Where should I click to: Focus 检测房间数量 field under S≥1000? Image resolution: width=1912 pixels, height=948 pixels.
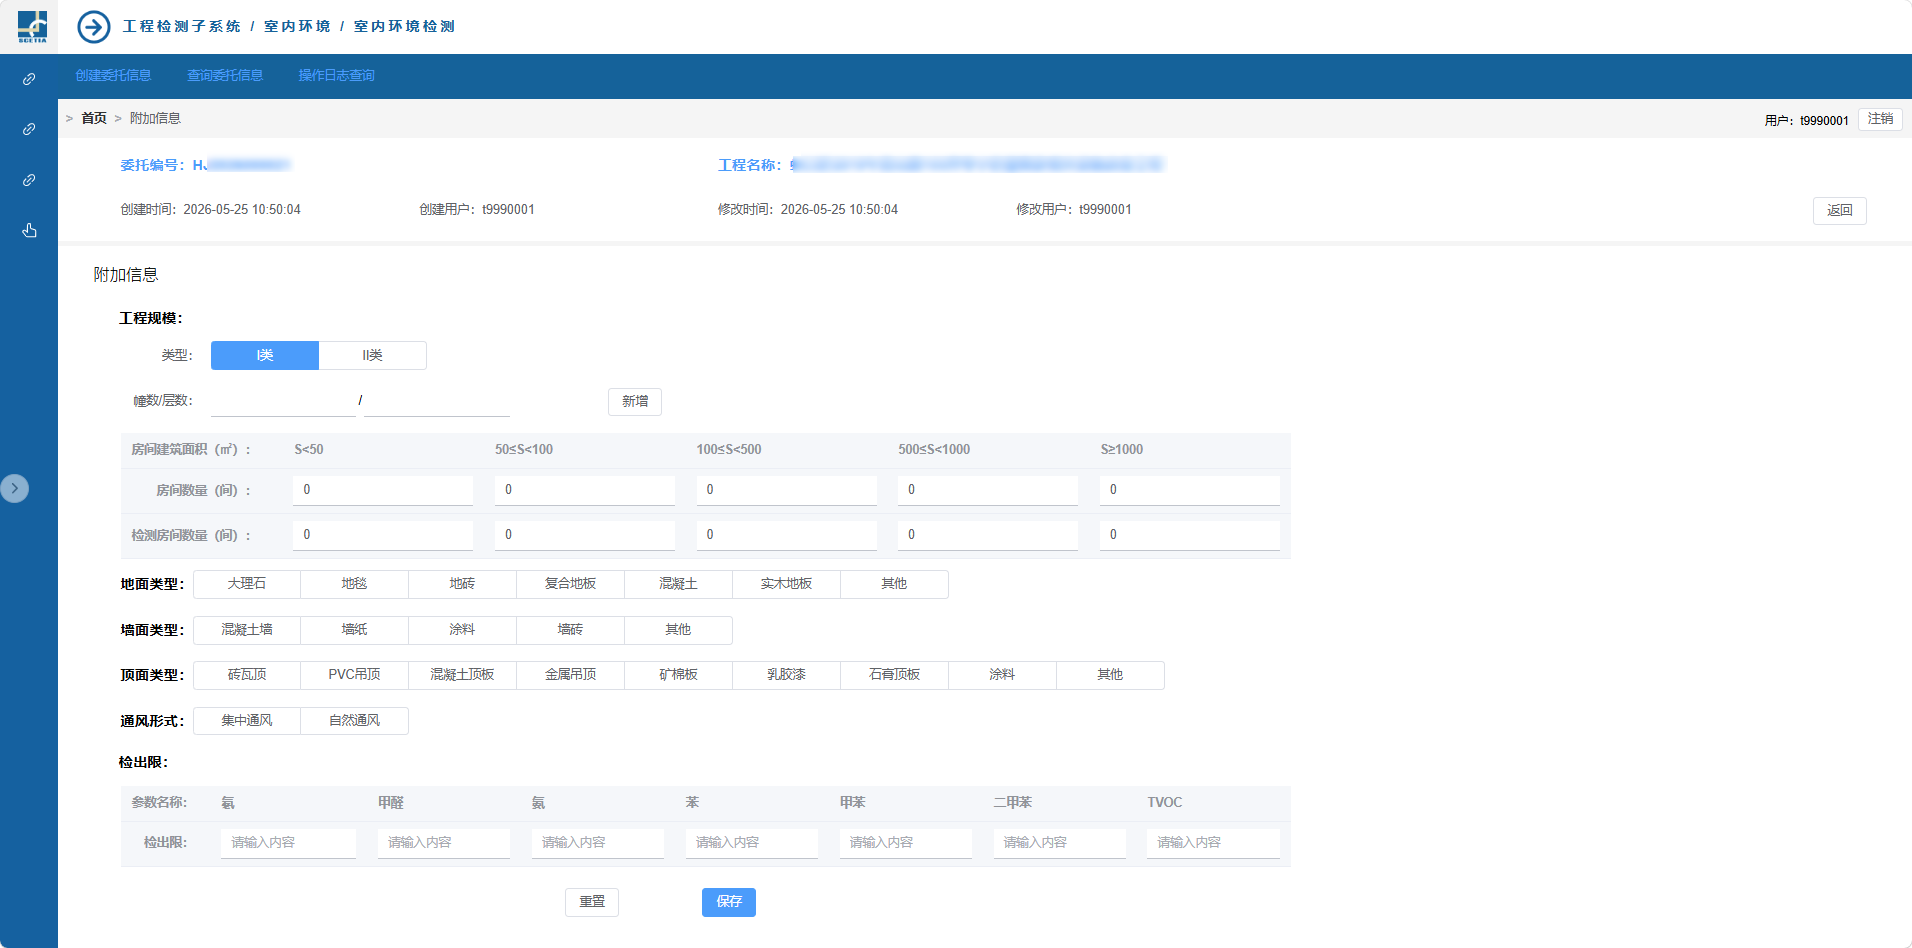coord(1190,535)
